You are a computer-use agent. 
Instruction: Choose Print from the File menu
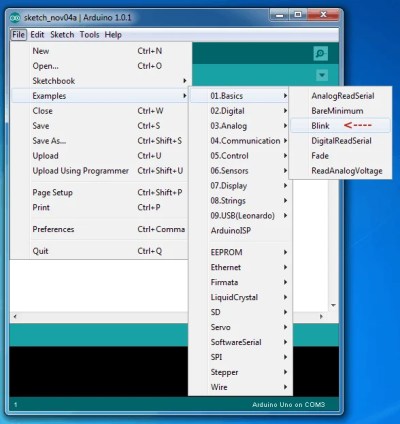(100, 208)
